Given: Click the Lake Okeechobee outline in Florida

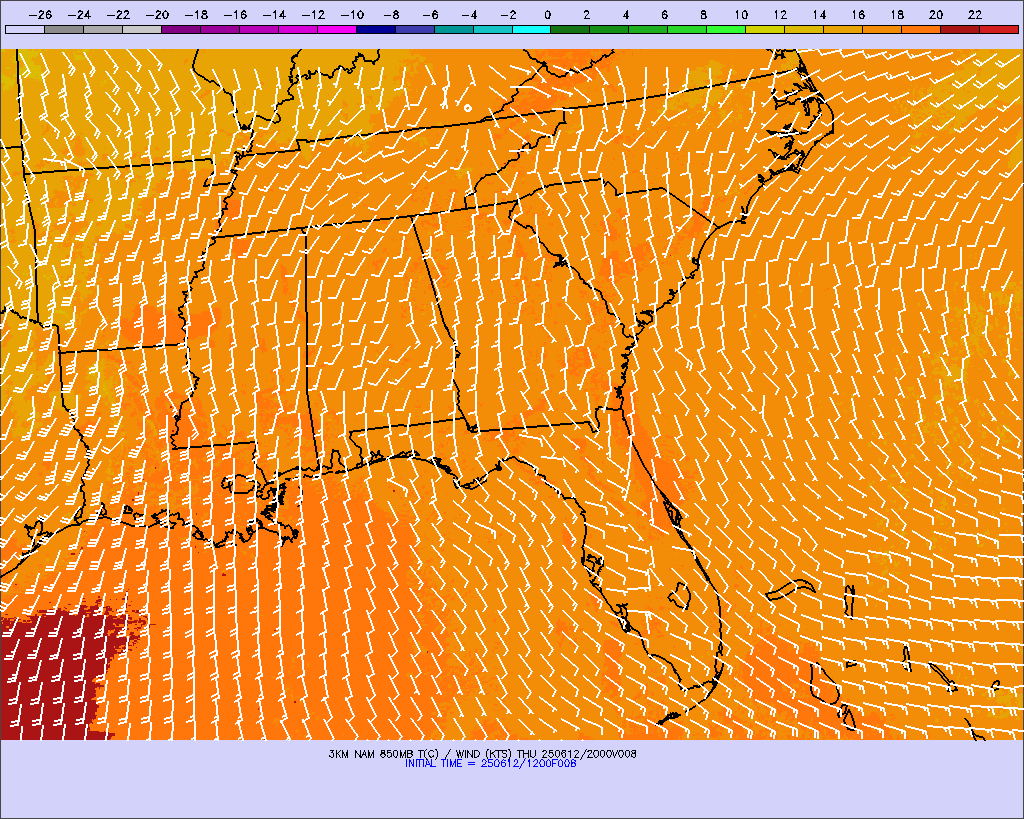Looking at the screenshot, I should click(680, 596).
